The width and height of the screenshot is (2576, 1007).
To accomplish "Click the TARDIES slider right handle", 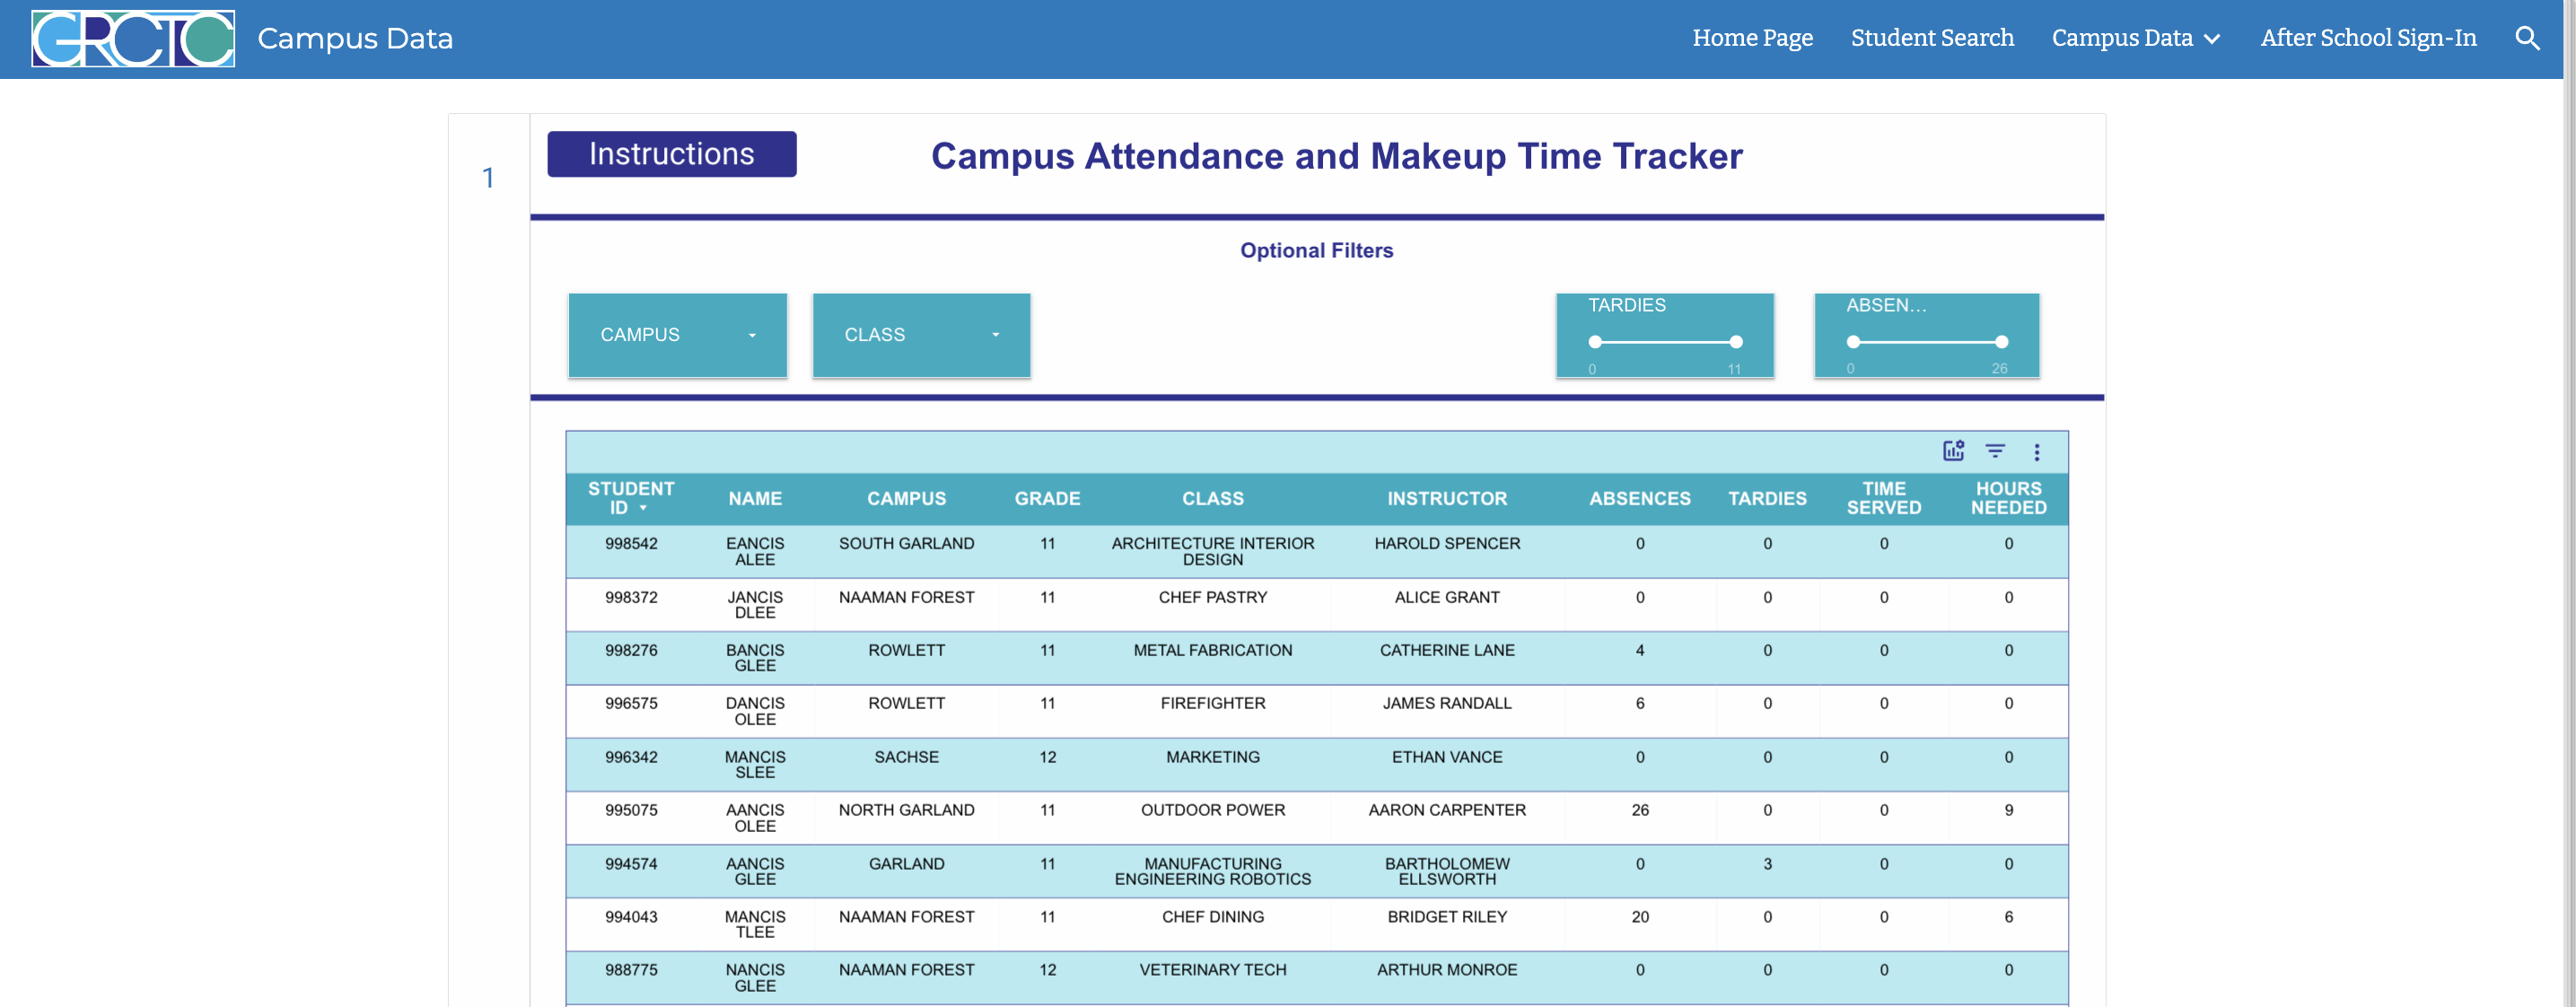I will click(1736, 342).
